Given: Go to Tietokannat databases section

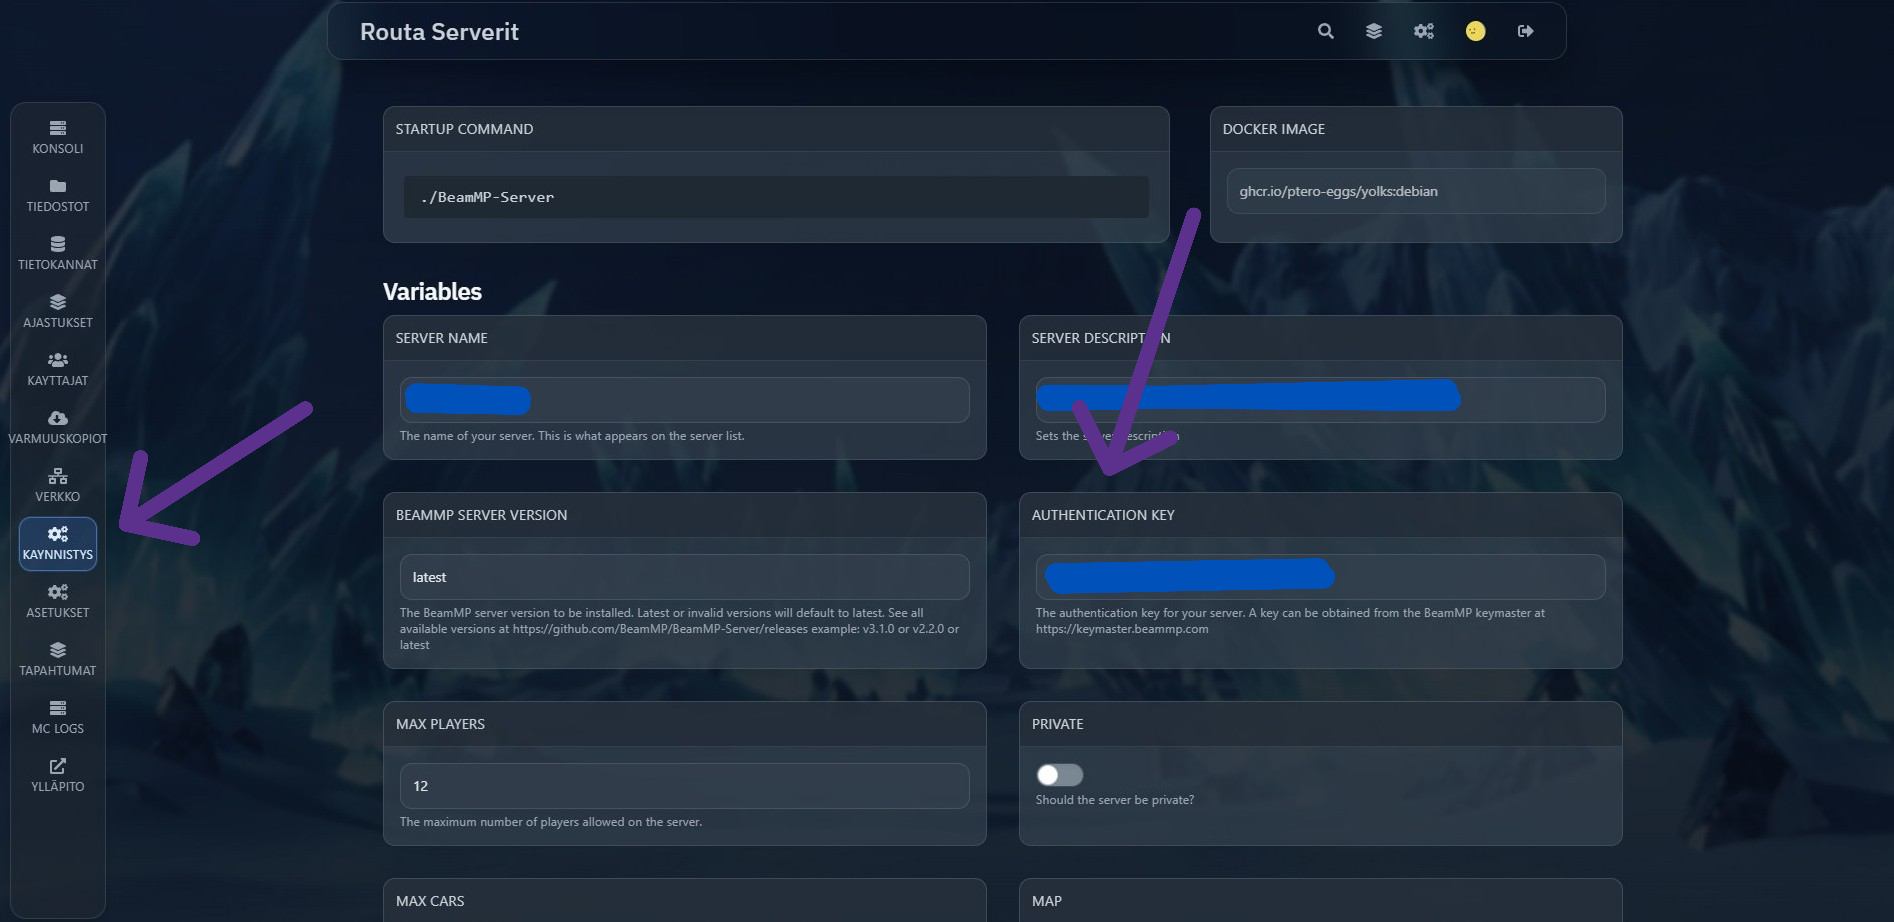Looking at the screenshot, I should tap(58, 253).
